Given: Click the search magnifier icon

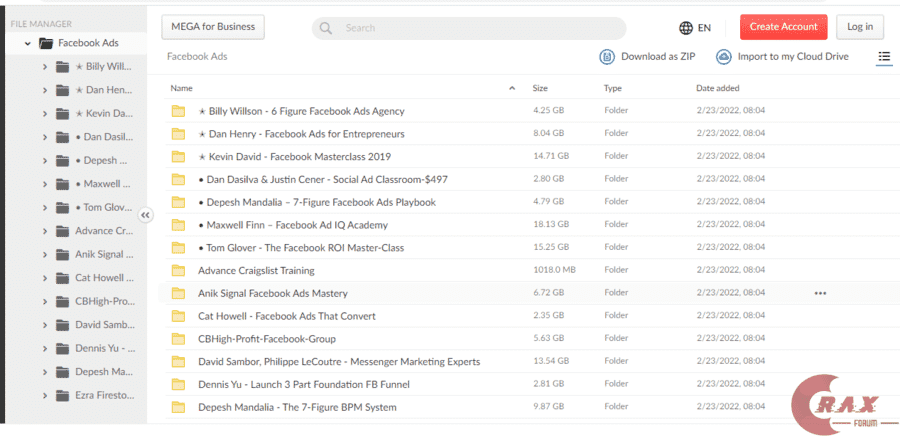Looking at the screenshot, I should tap(326, 28).
